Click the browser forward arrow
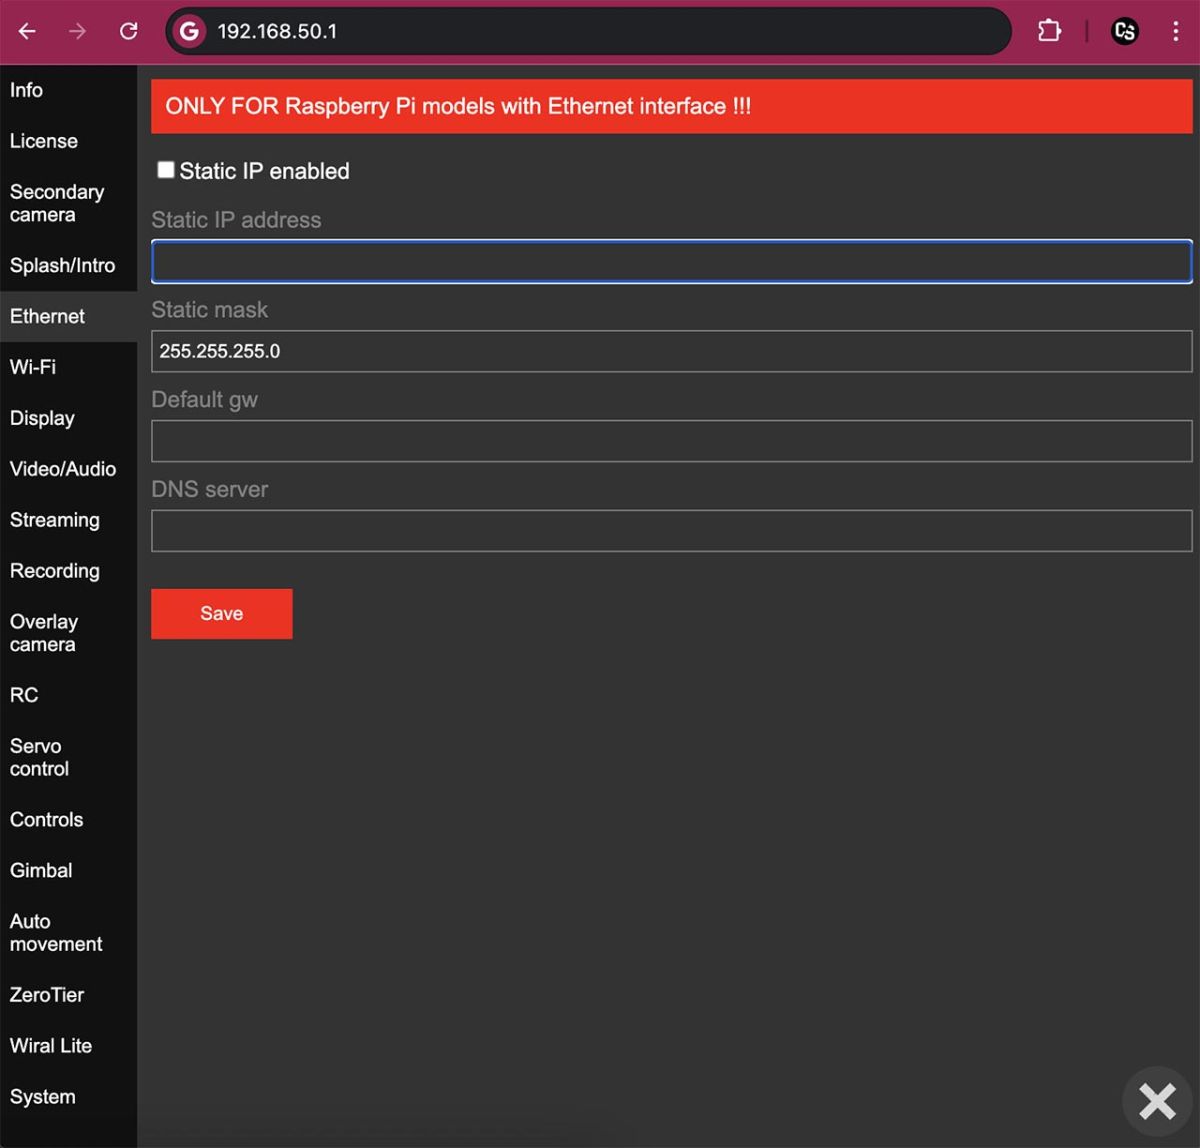The width and height of the screenshot is (1200, 1148). (x=77, y=31)
